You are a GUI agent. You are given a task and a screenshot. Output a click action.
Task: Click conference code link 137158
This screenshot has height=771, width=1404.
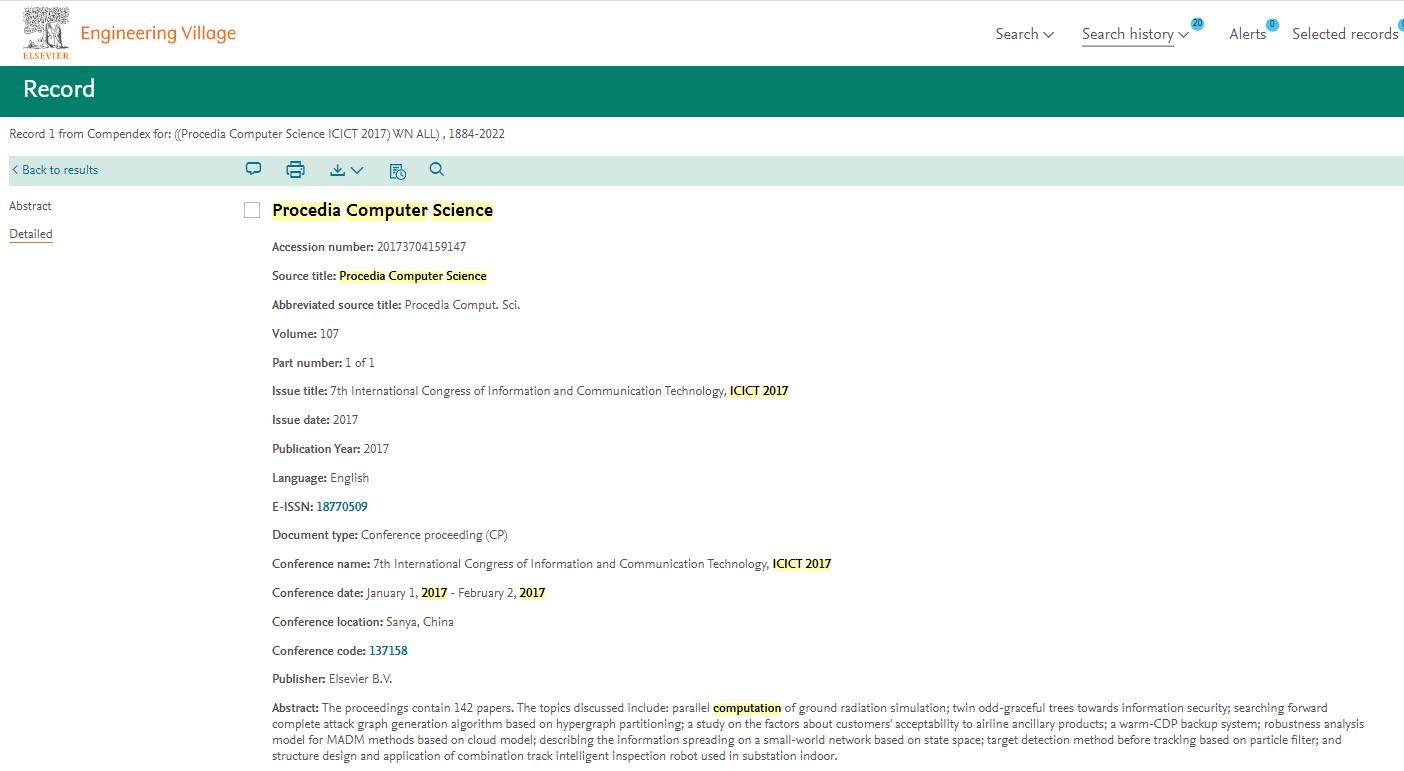388,651
